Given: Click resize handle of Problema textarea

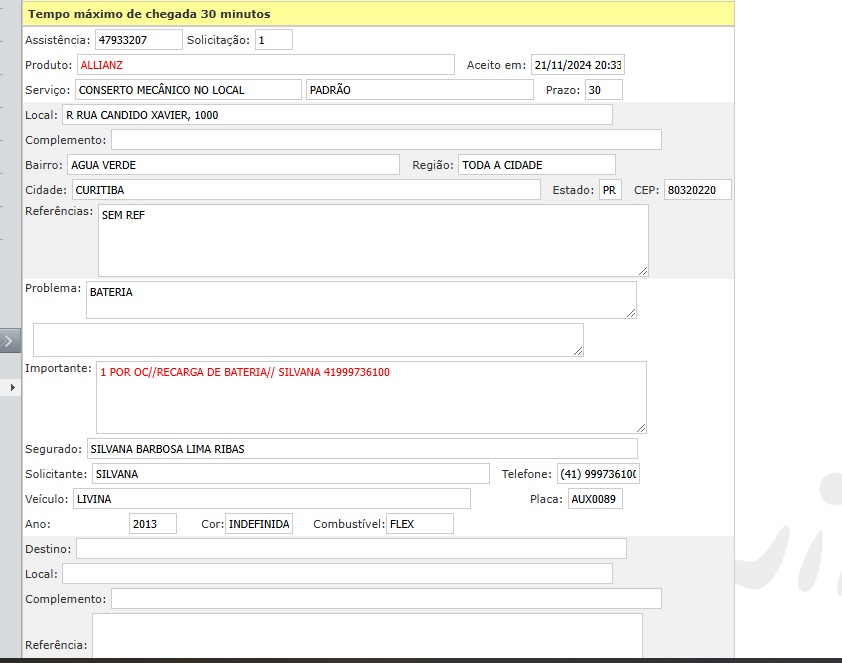Looking at the screenshot, I should click(630, 312).
